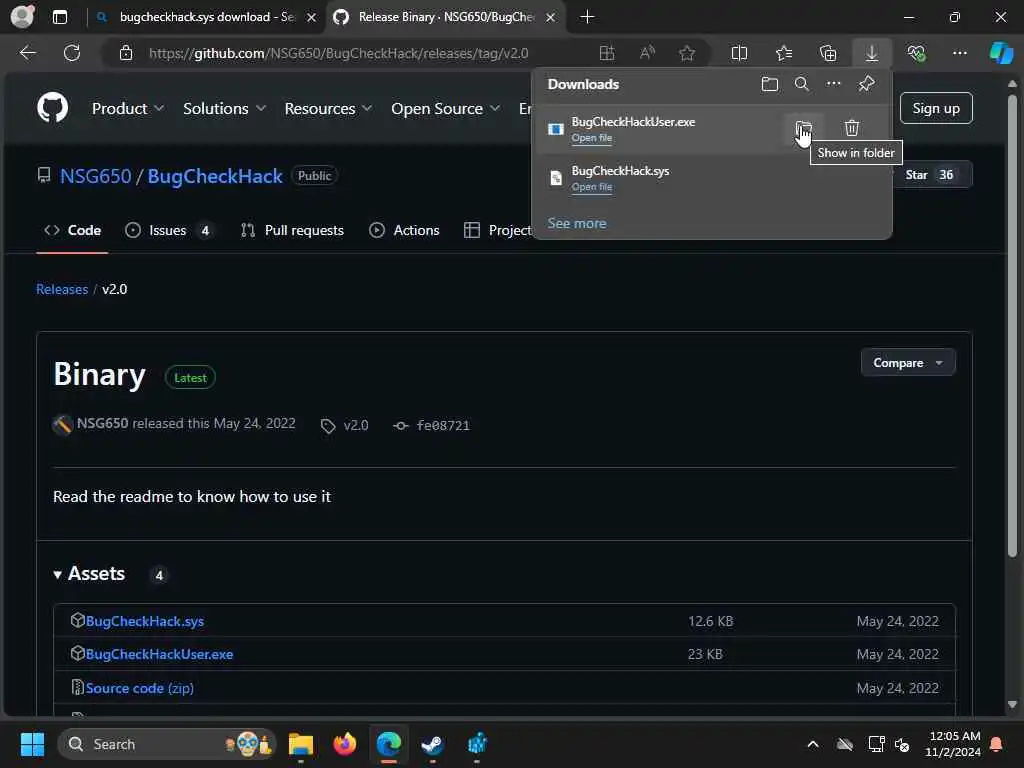
Task: Open the BugCheckHack repository link
Action: [x=215, y=176]
